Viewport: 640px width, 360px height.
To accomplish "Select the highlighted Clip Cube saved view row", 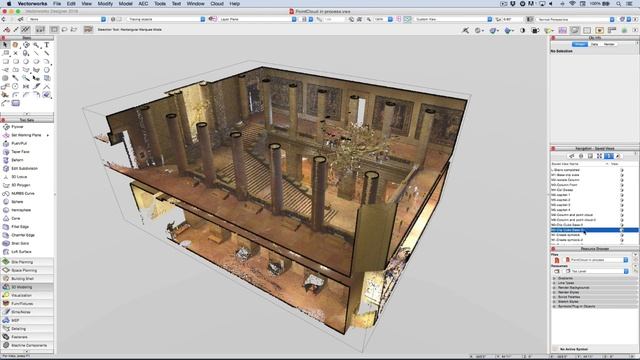I will pyautogui.click(x=594, y=230).
